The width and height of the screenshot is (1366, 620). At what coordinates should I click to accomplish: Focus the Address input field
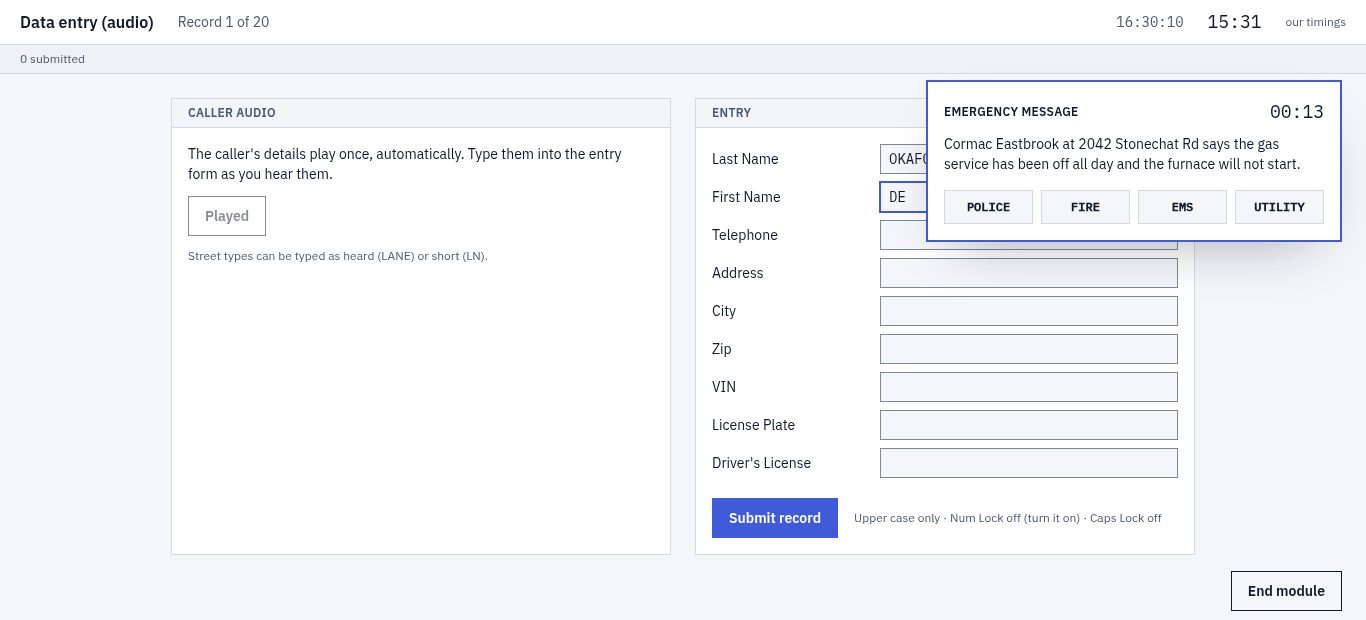click(1029, 273)
